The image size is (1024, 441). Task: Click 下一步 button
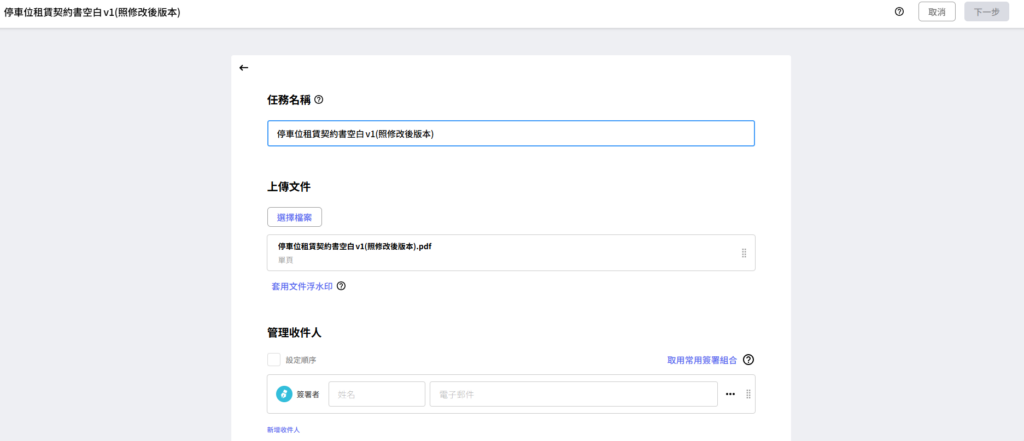click(x=986, y=12)
